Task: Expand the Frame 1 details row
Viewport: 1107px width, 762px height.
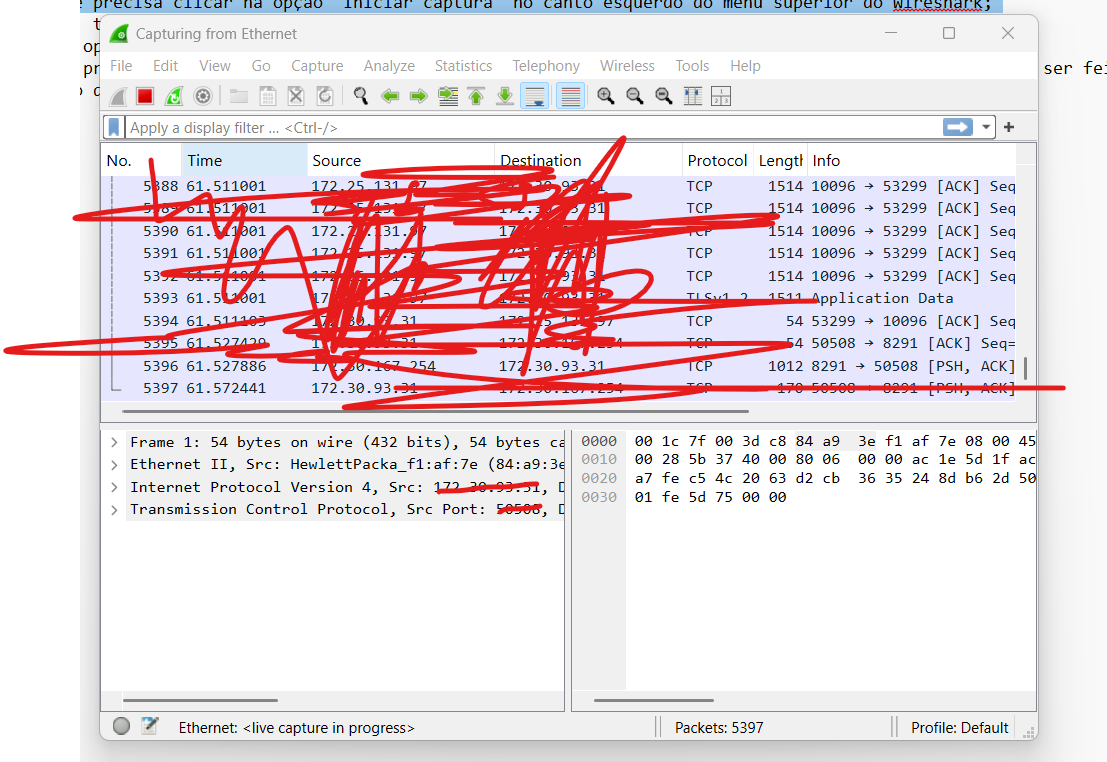Action: 114,443
